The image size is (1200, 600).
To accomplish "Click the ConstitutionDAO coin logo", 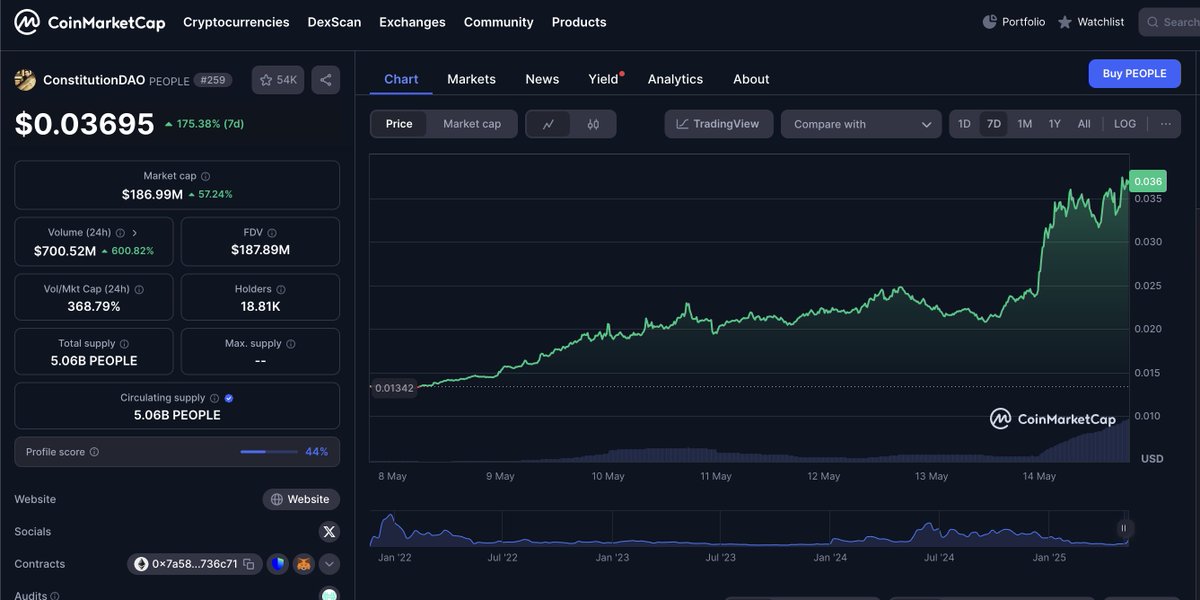I will (x=25, y=80).
